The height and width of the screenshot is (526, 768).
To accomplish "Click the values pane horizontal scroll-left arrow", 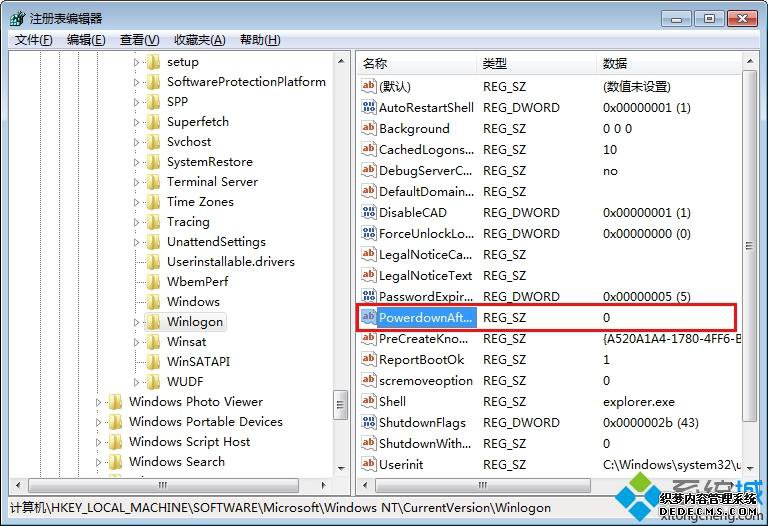I will [x=365, y=485].
